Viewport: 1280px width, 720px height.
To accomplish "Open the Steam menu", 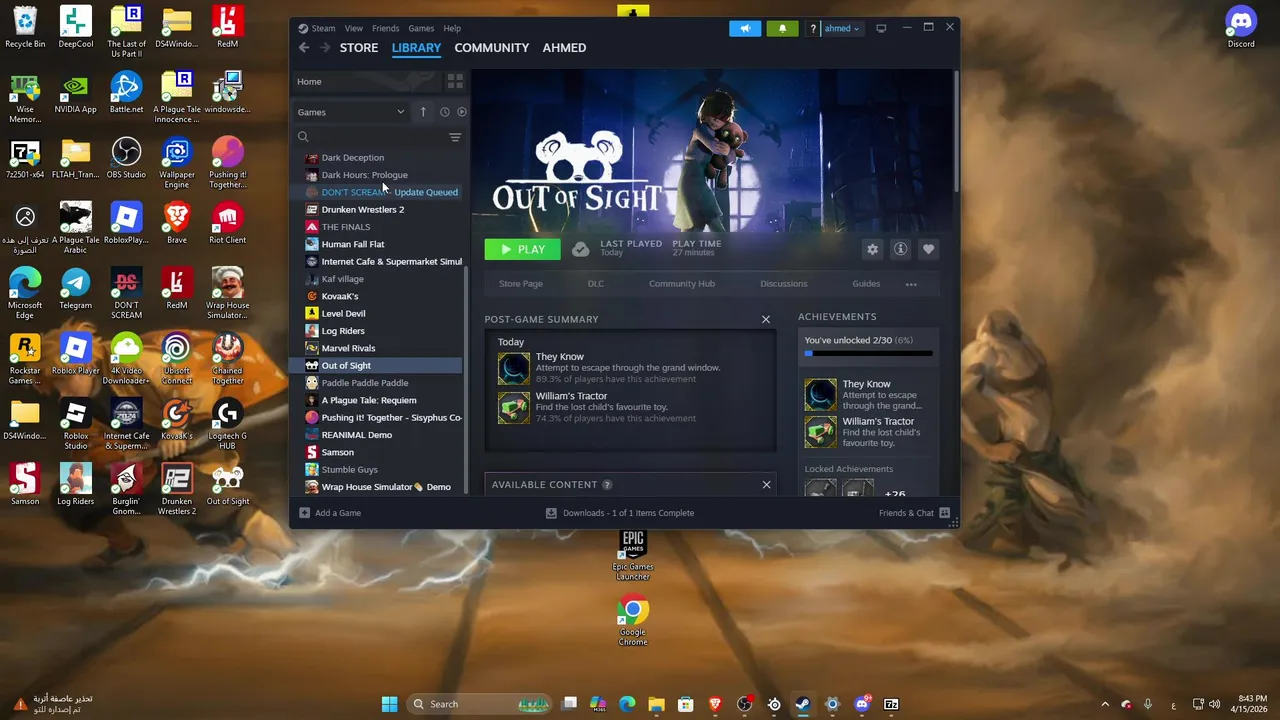I will (323, 28).
